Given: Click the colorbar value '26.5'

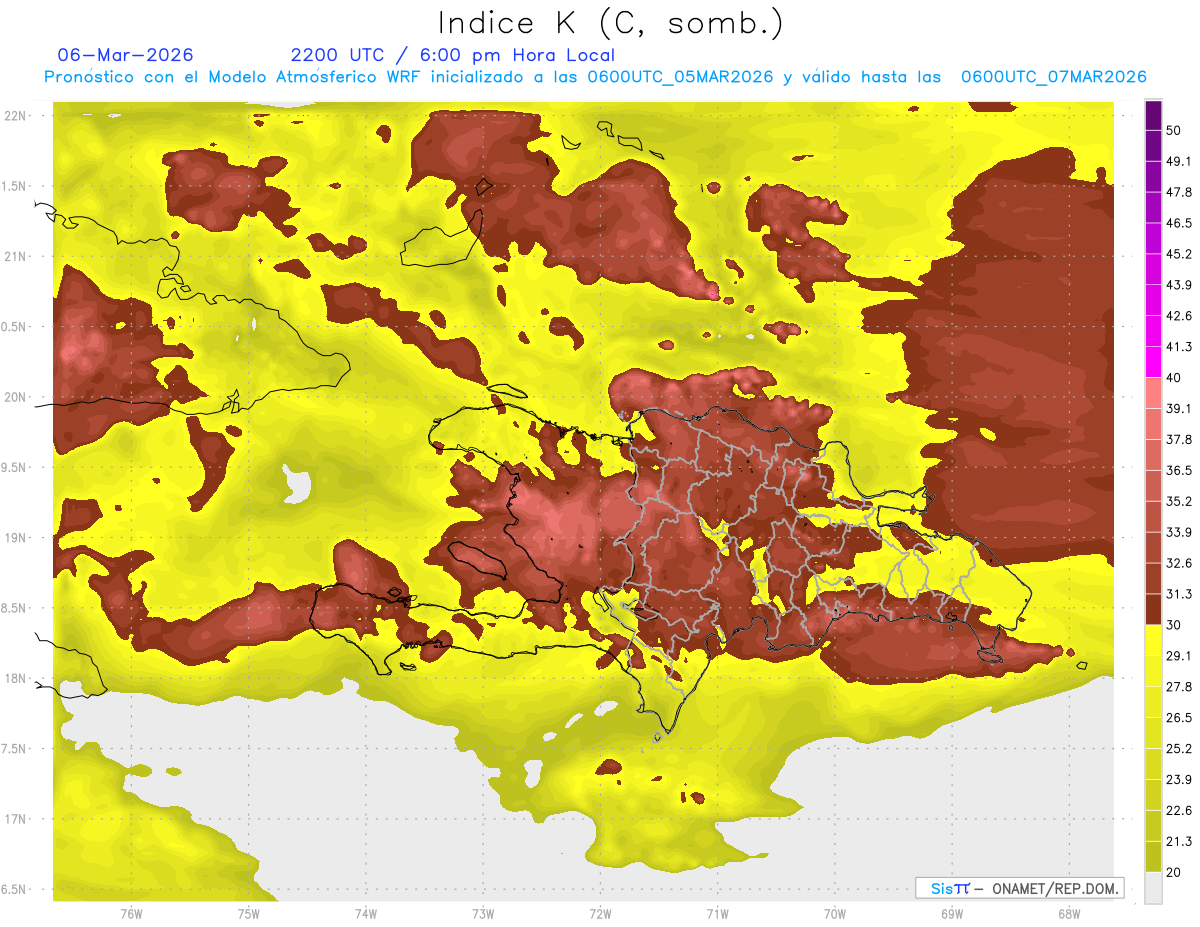Looking at the screenshot, I should (x=1179, y=718).
